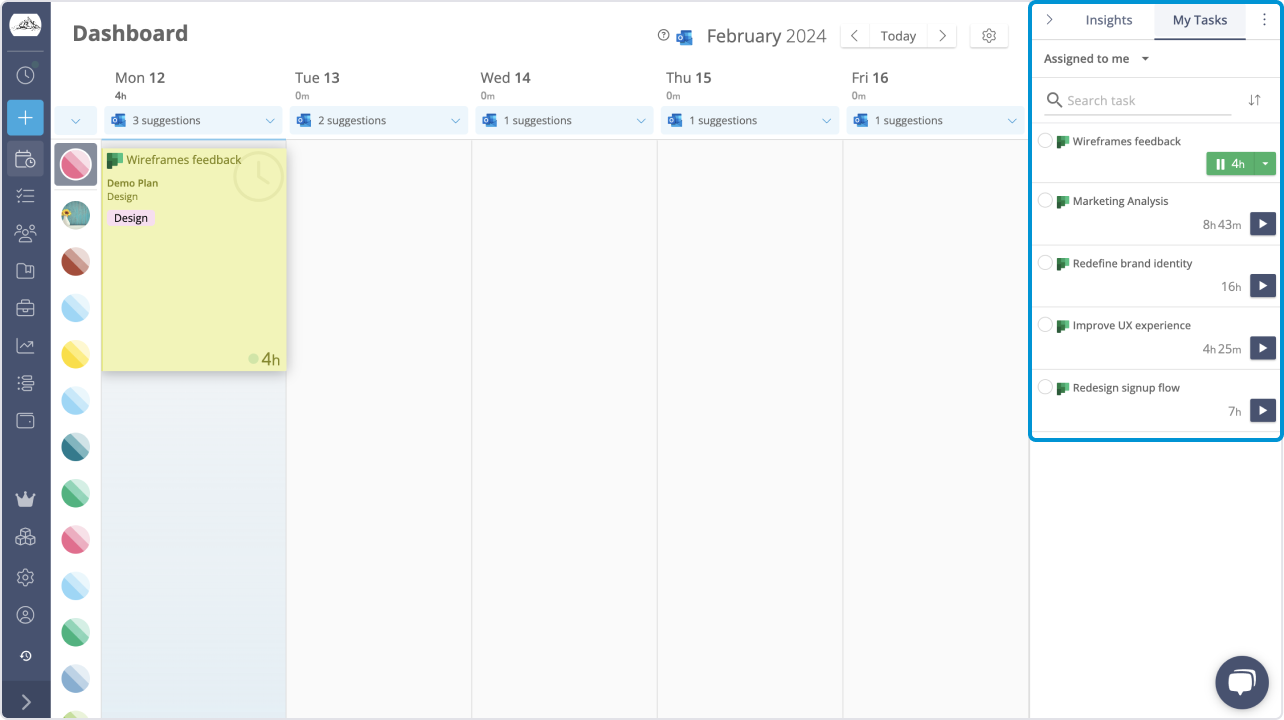Open the reports chart icon in sidebar
Screen dimensions: 1284x720
[25, 346]
